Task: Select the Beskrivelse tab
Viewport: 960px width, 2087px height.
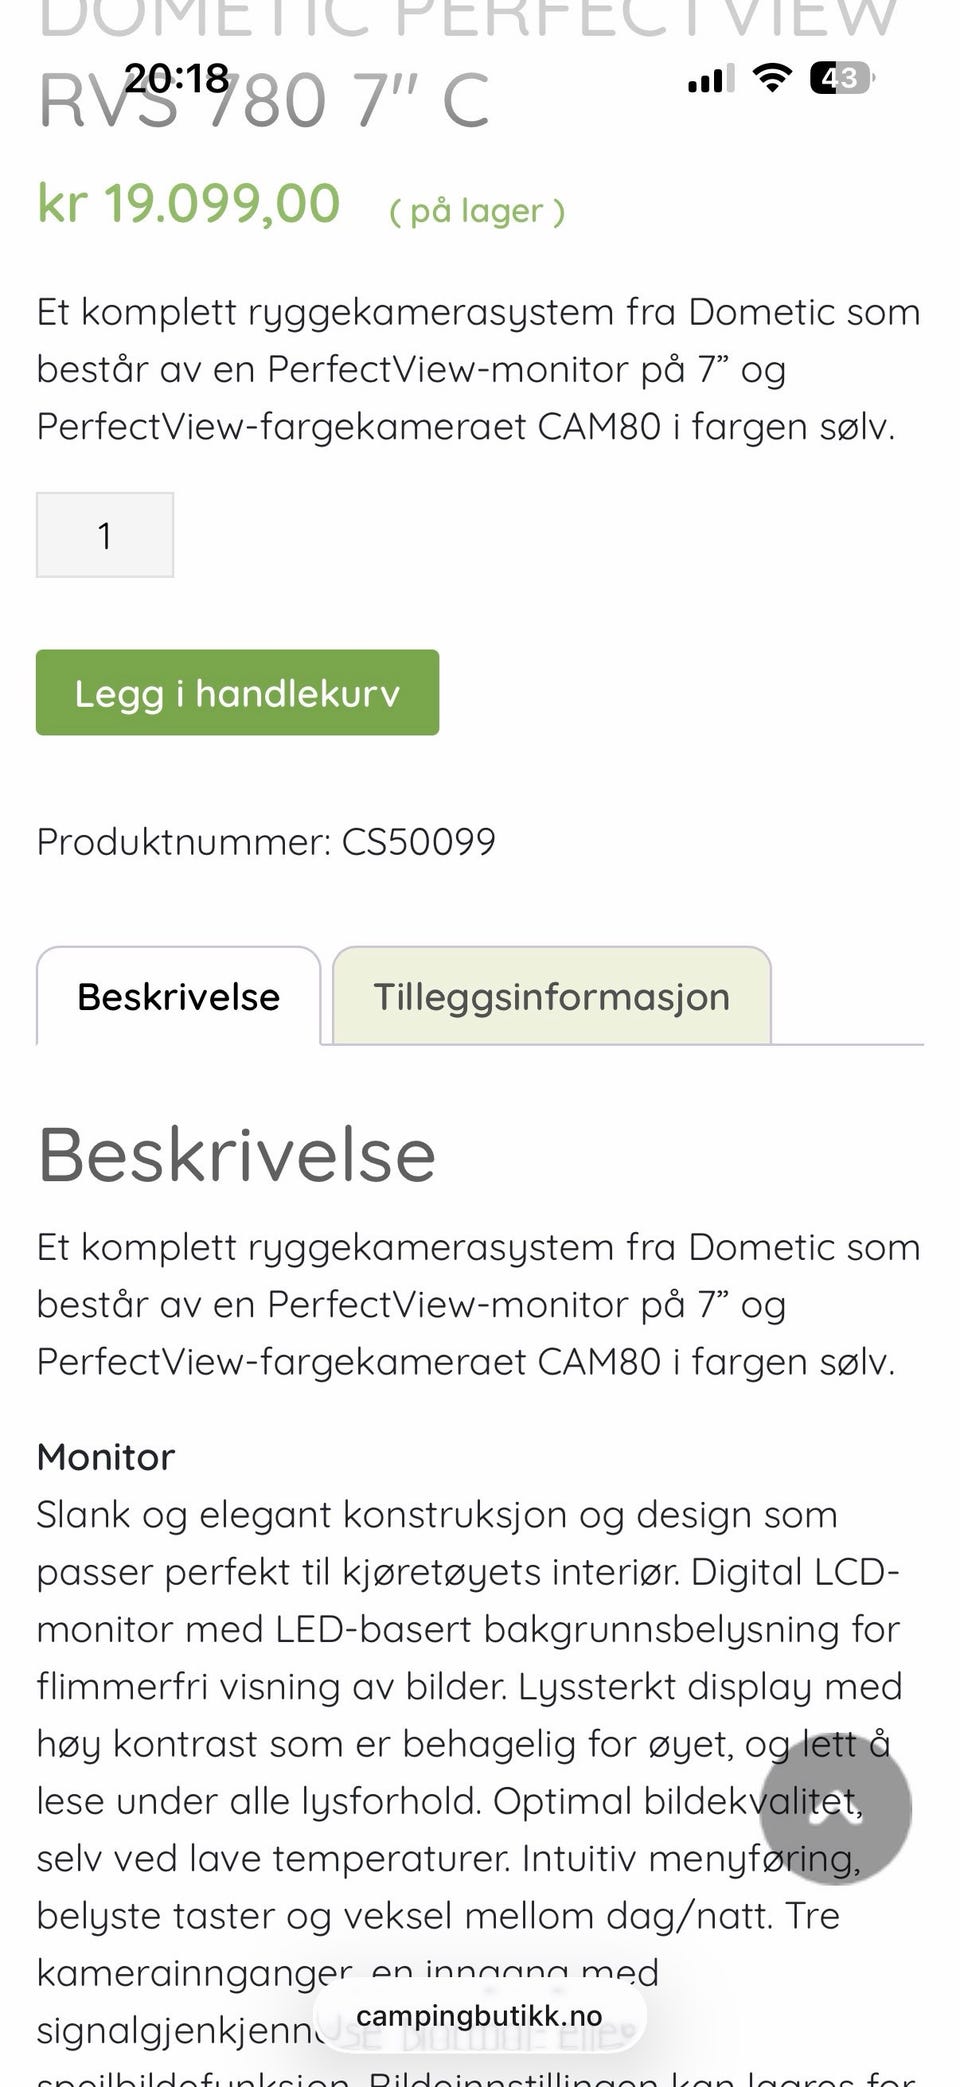Action: (x=178, y=996)
